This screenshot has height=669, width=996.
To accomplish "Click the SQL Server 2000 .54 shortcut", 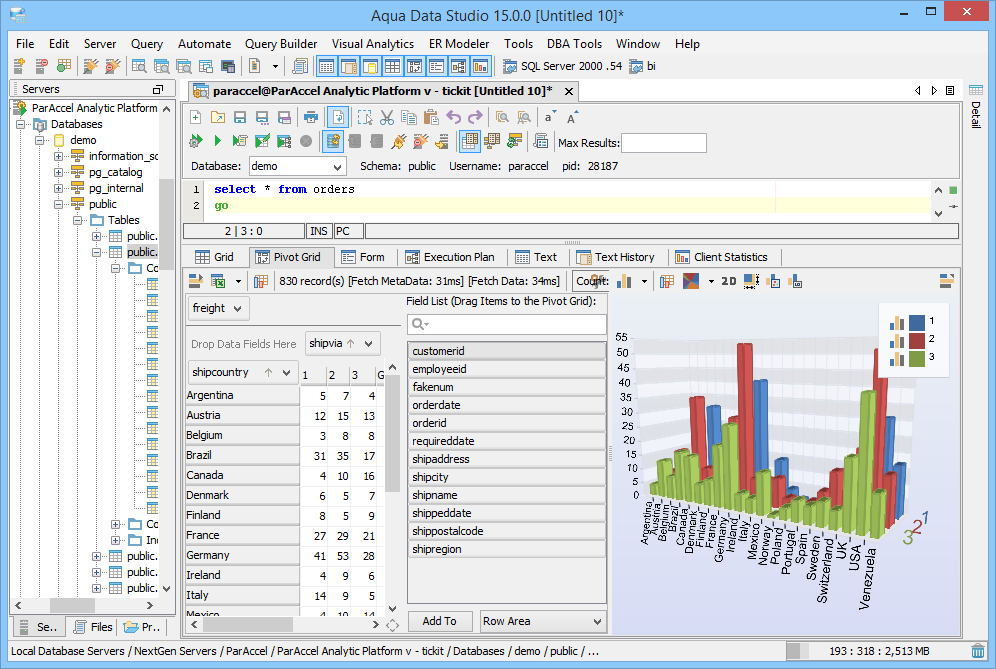I will pos(563,66).
